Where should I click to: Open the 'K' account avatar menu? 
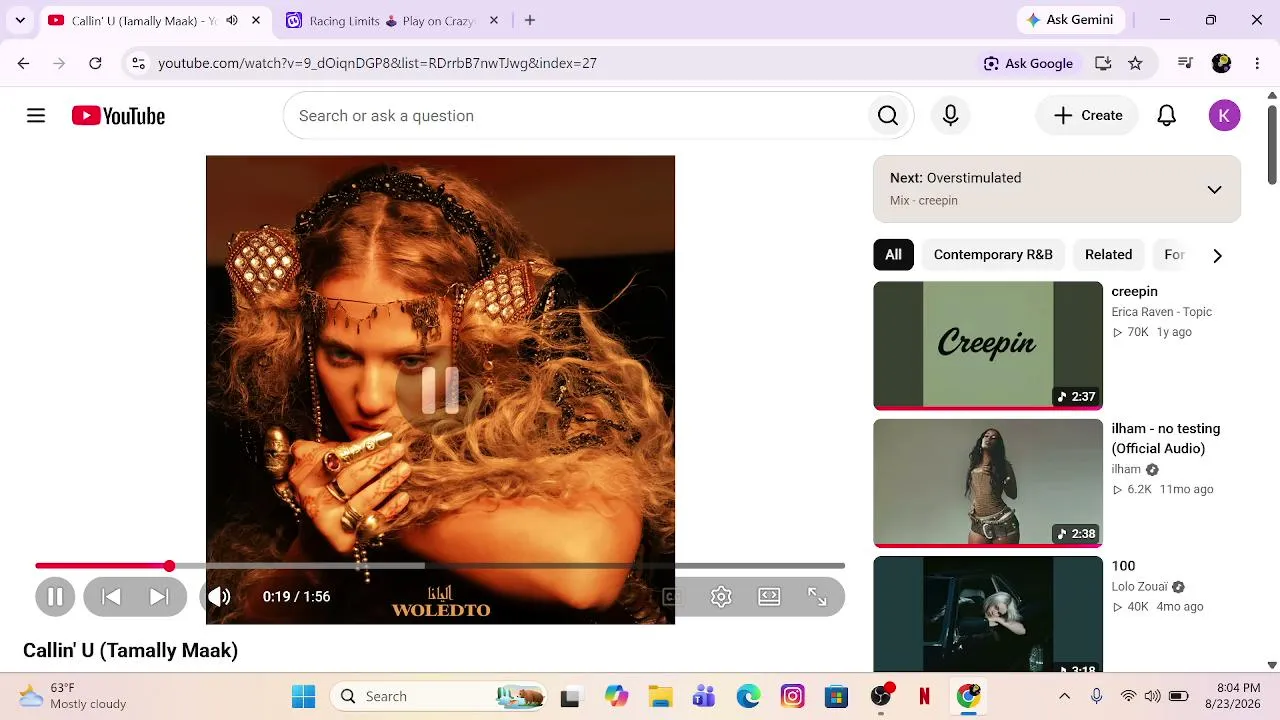pos(1224,116)
